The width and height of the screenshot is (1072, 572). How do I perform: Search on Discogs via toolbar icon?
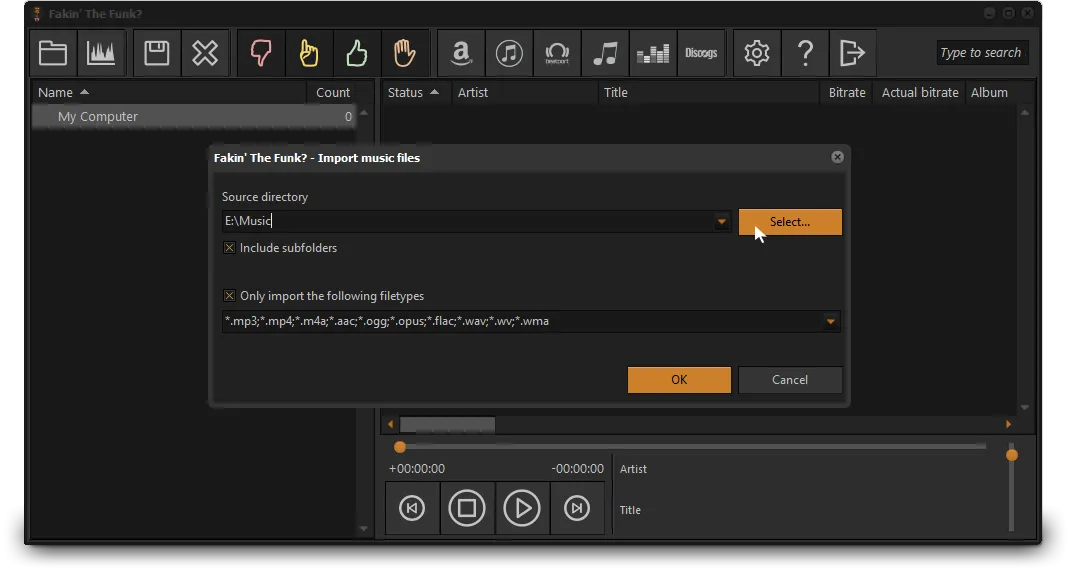[x=701, y=53]
